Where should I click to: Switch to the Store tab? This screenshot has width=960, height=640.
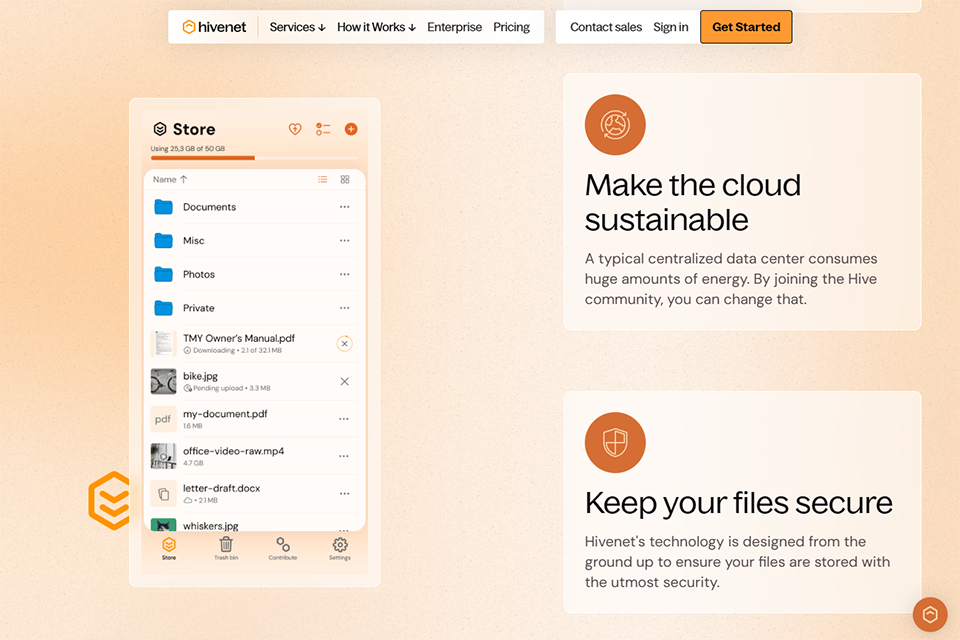tap(169, 548)
